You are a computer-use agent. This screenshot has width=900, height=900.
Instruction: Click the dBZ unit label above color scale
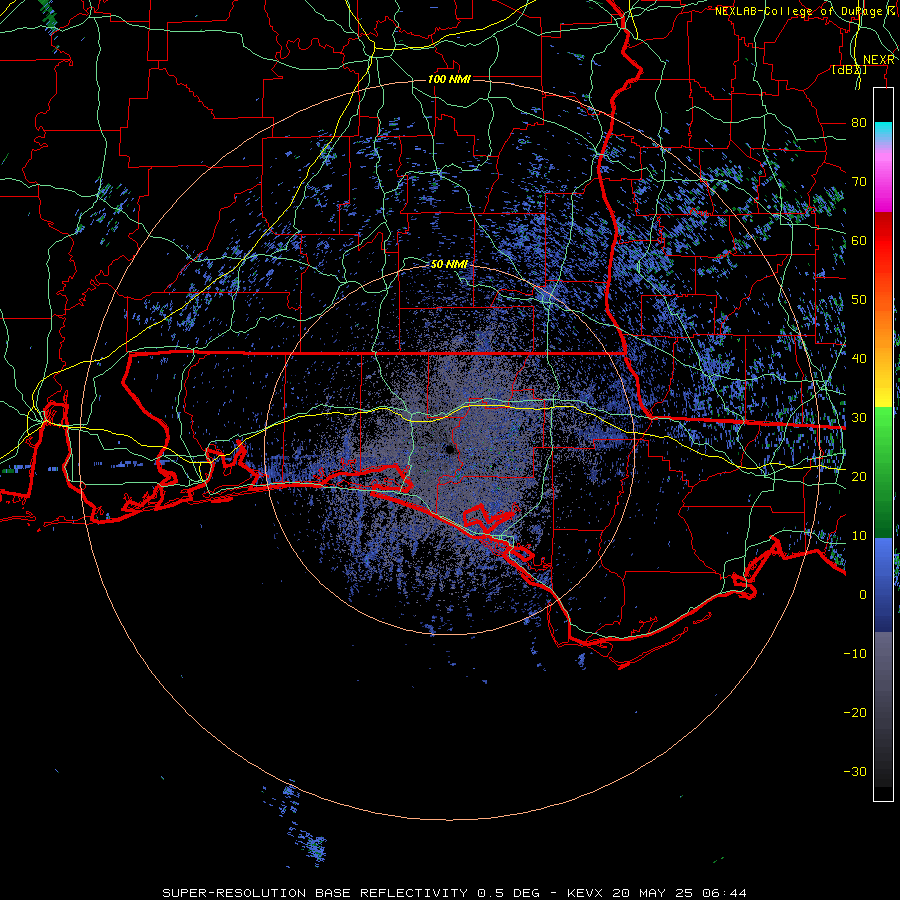click(849, 70)
